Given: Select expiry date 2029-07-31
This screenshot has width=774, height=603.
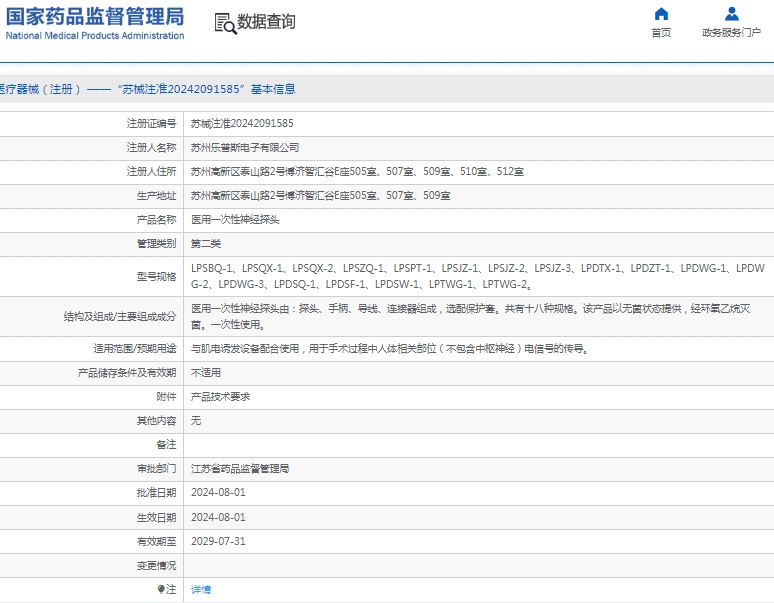Looking at the screenshot, I should point(218,541).
